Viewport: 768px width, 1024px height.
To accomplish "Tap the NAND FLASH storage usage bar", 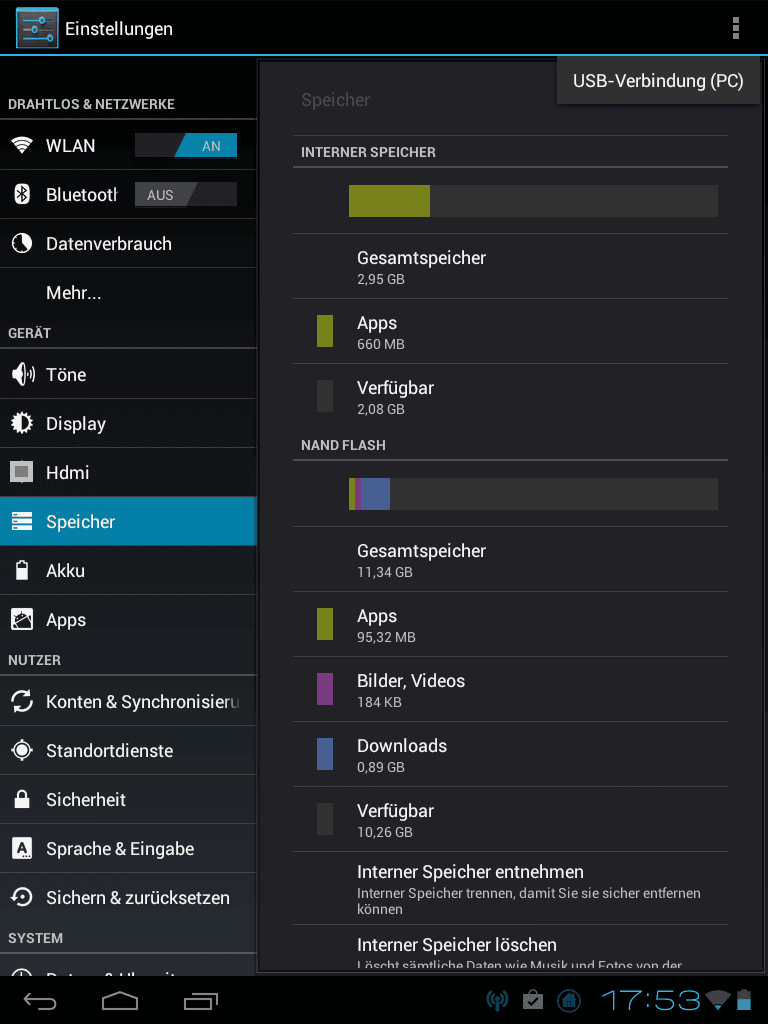I will click(x=534, y=494).
